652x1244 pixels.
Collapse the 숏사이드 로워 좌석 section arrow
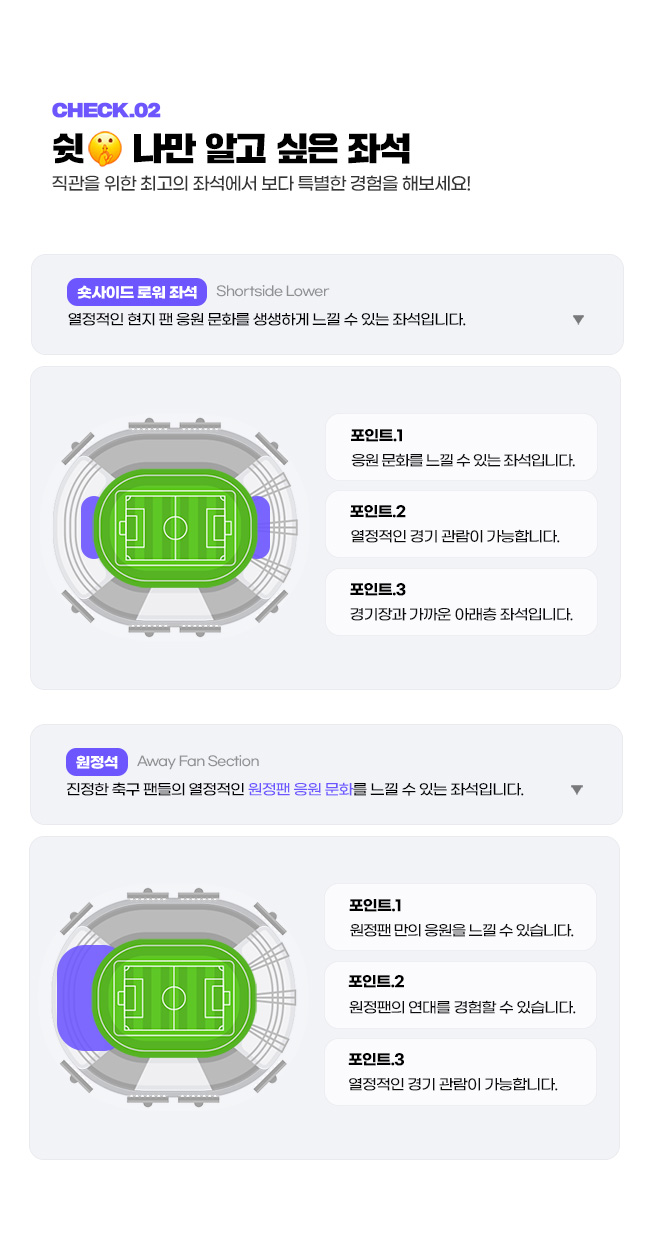578,320
